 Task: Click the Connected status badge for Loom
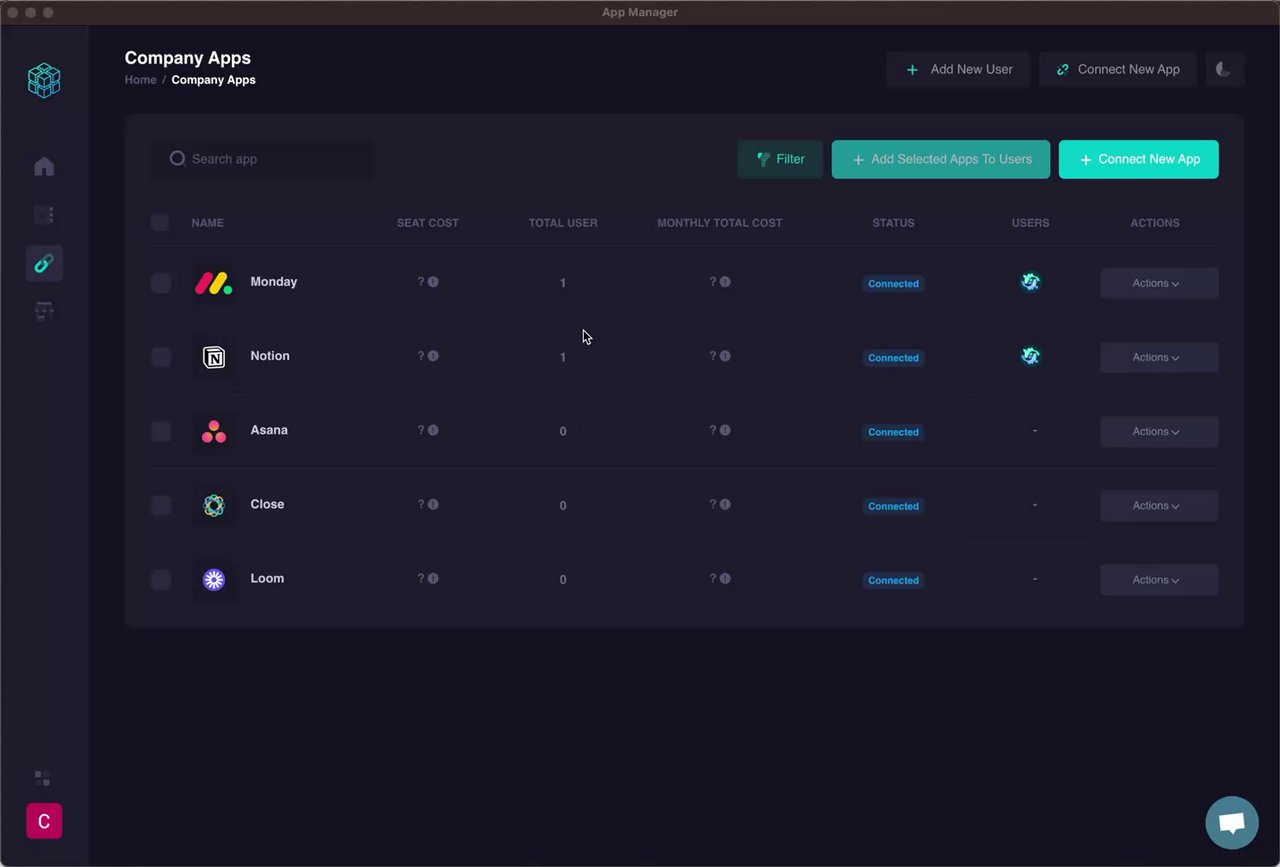pyautogui.click(x=893, y=580)
